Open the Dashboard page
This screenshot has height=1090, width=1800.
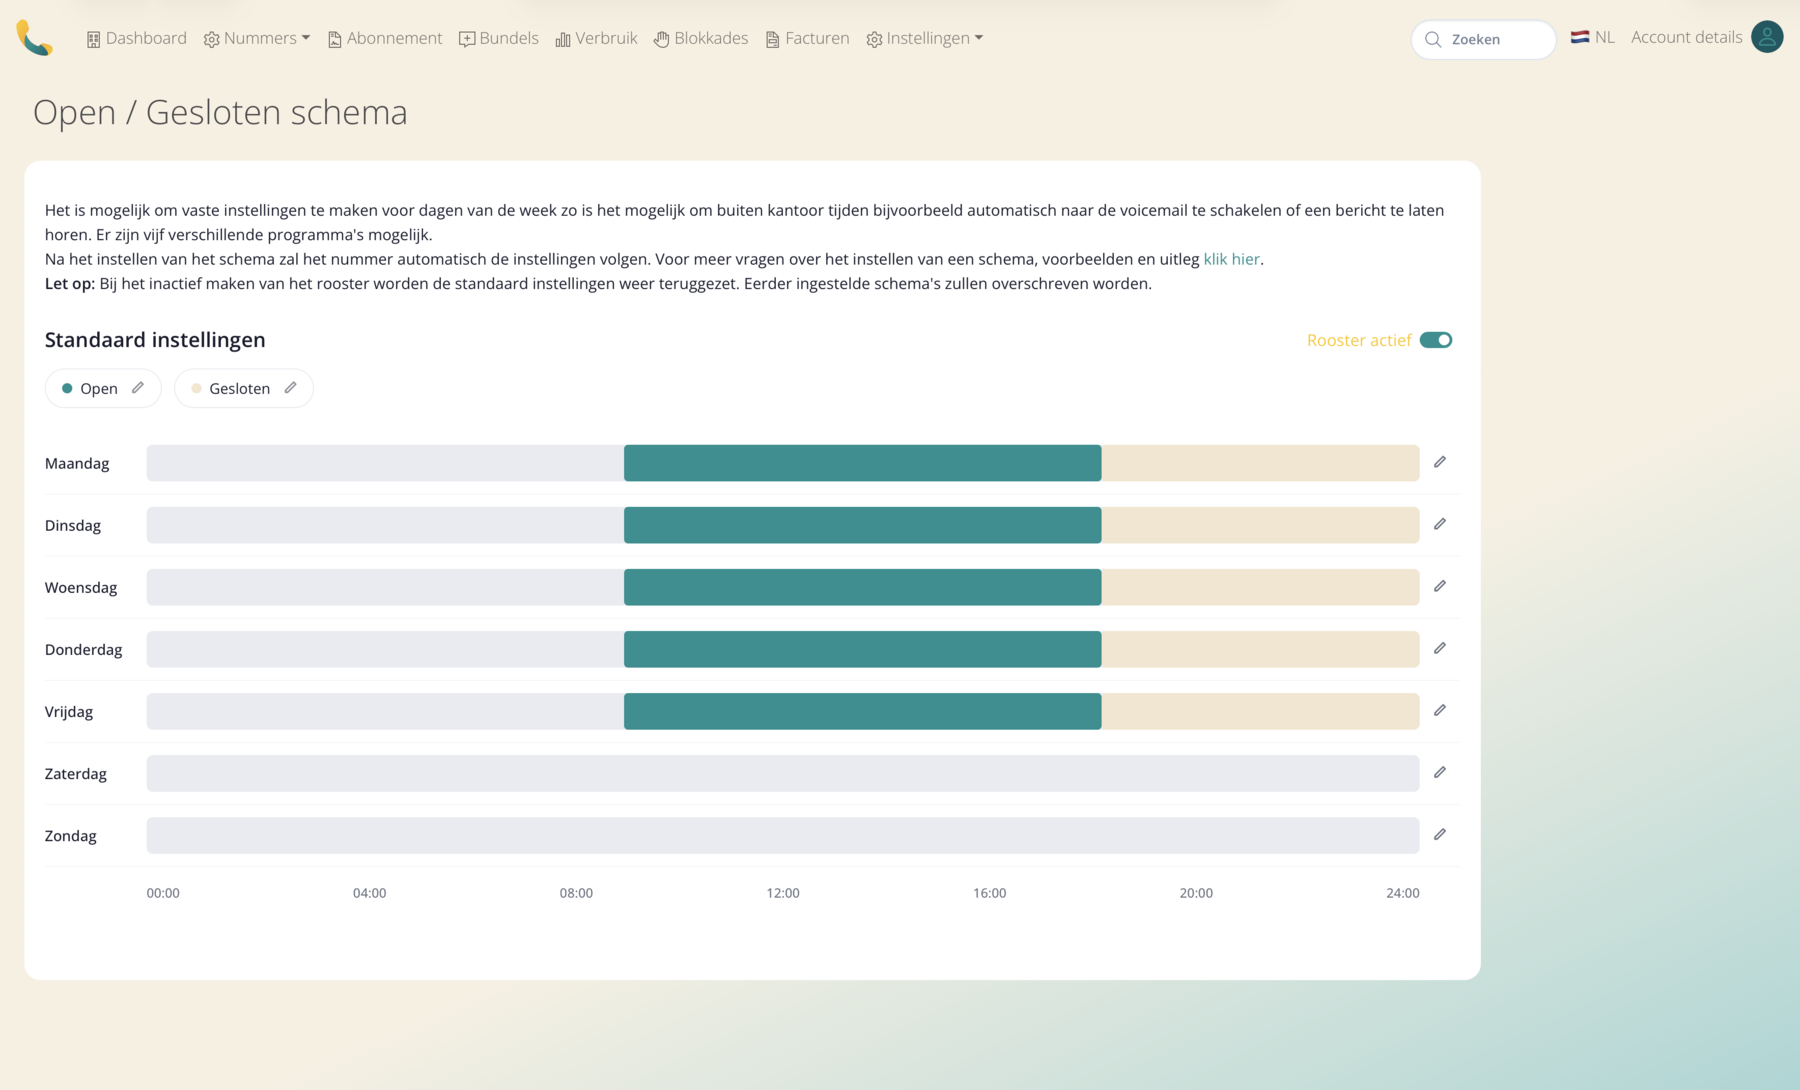(x=136, y=38)
